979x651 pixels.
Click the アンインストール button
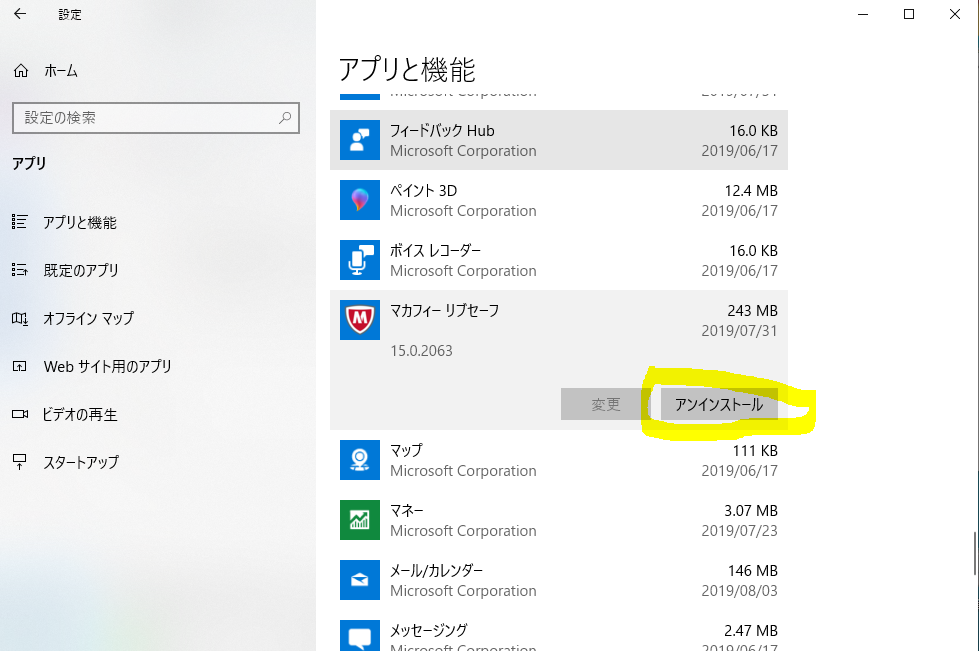[719, 404]
